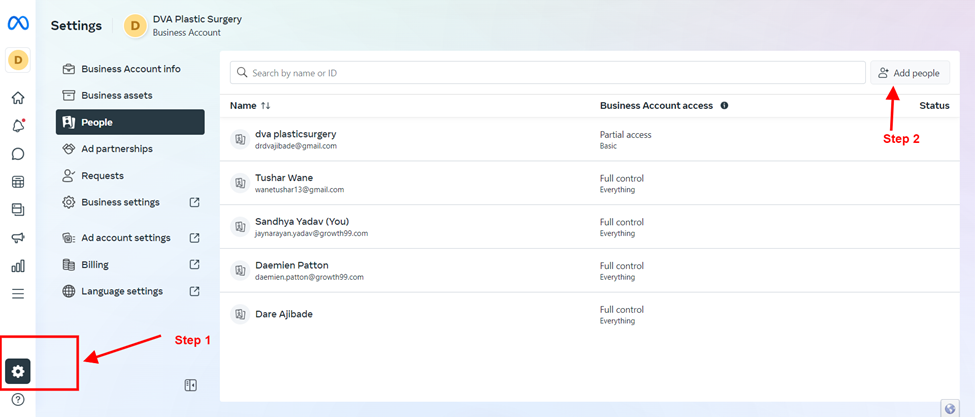Select the People menu item
The image size is (975, 417).
[130, 122]
